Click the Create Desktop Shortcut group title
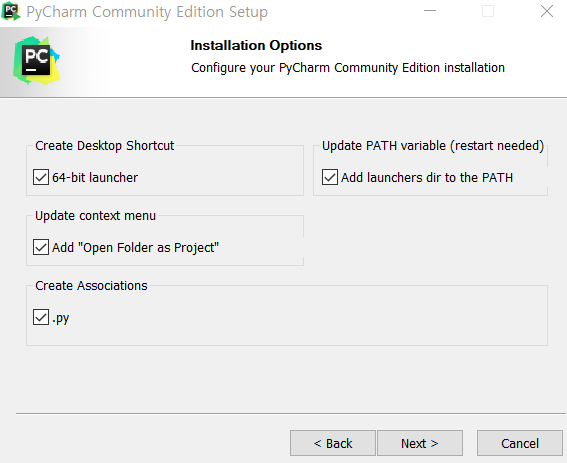This screenshot has width=567, height=463. tap(105, 146)
